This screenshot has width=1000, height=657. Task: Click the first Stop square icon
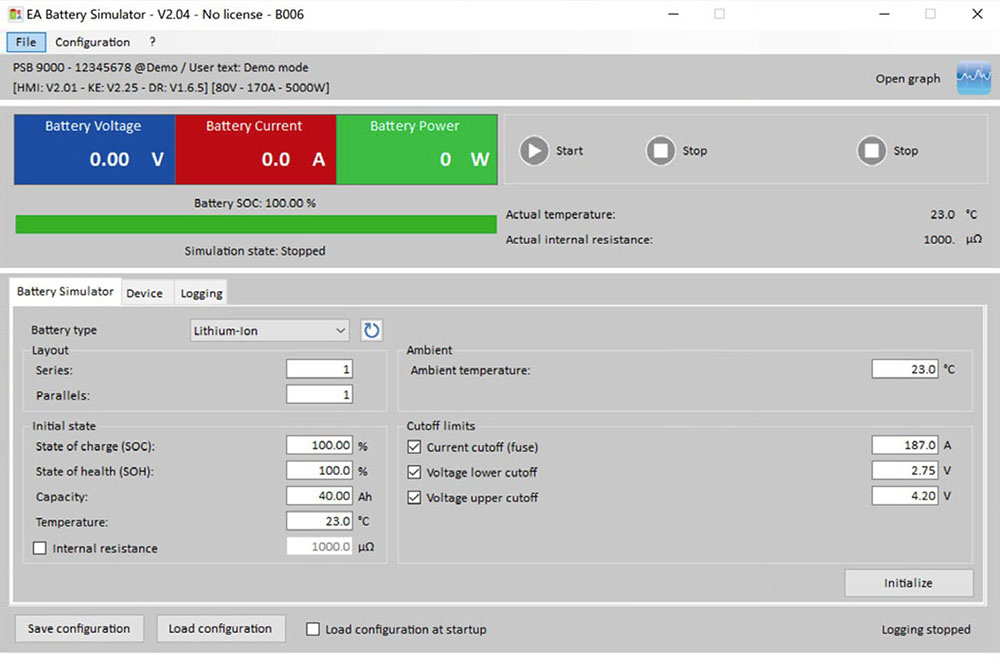[660, 151]
